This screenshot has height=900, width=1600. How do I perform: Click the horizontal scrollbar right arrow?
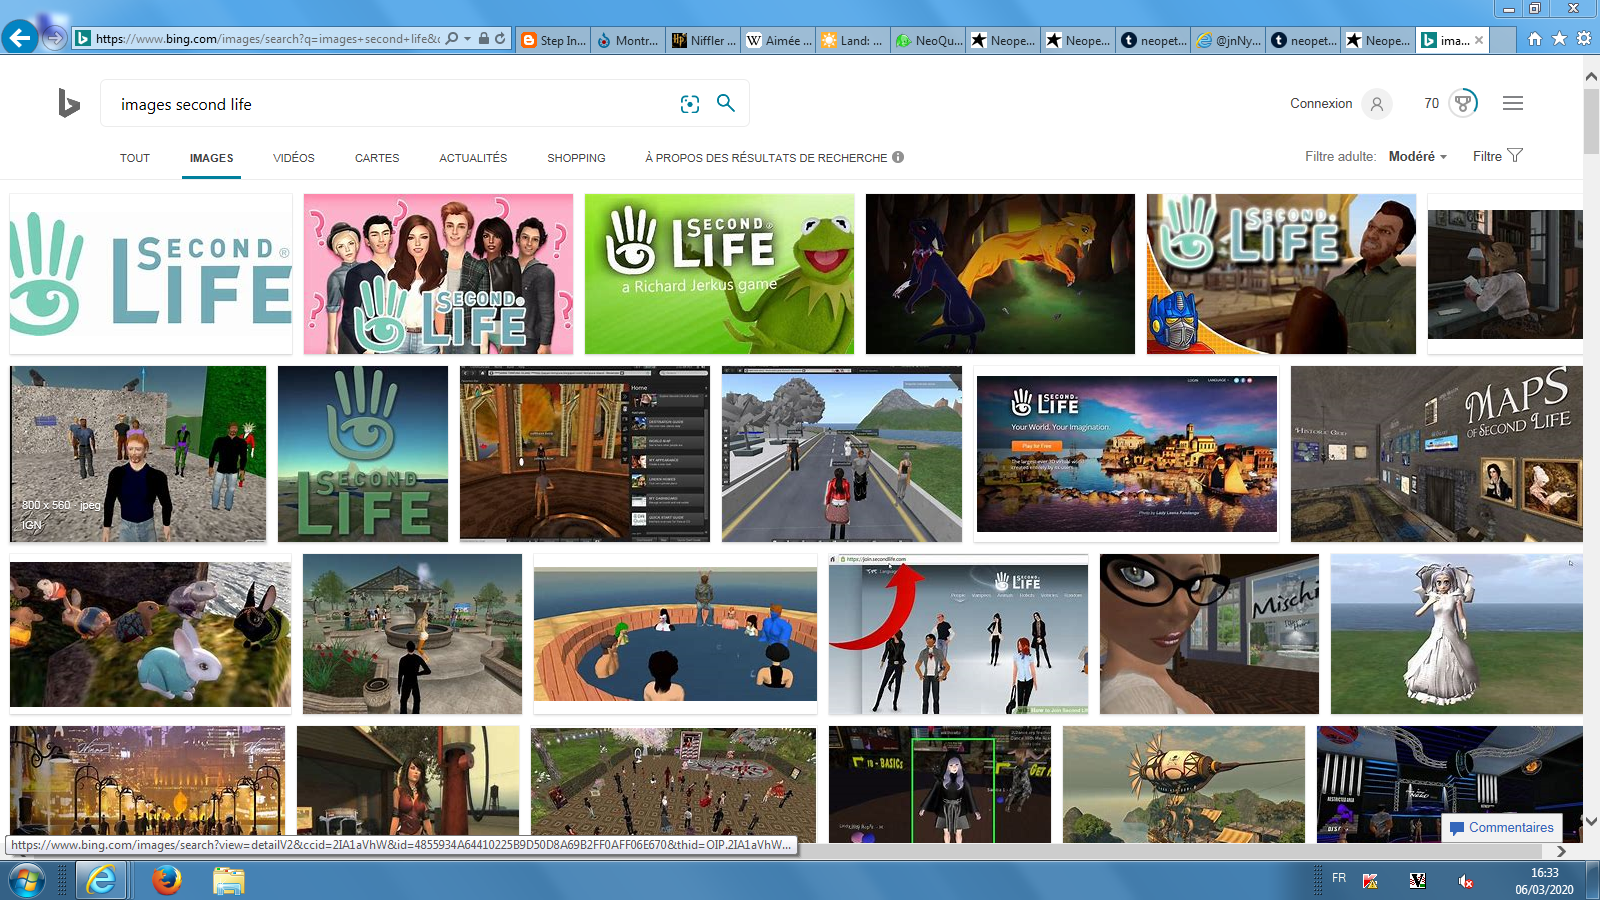[x=1562, y=851]
